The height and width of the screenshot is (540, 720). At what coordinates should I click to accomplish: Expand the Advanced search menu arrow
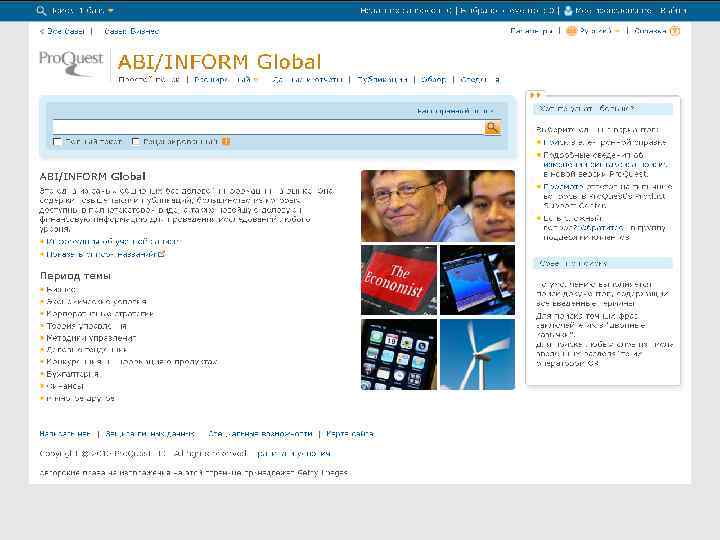click(256, 80)
